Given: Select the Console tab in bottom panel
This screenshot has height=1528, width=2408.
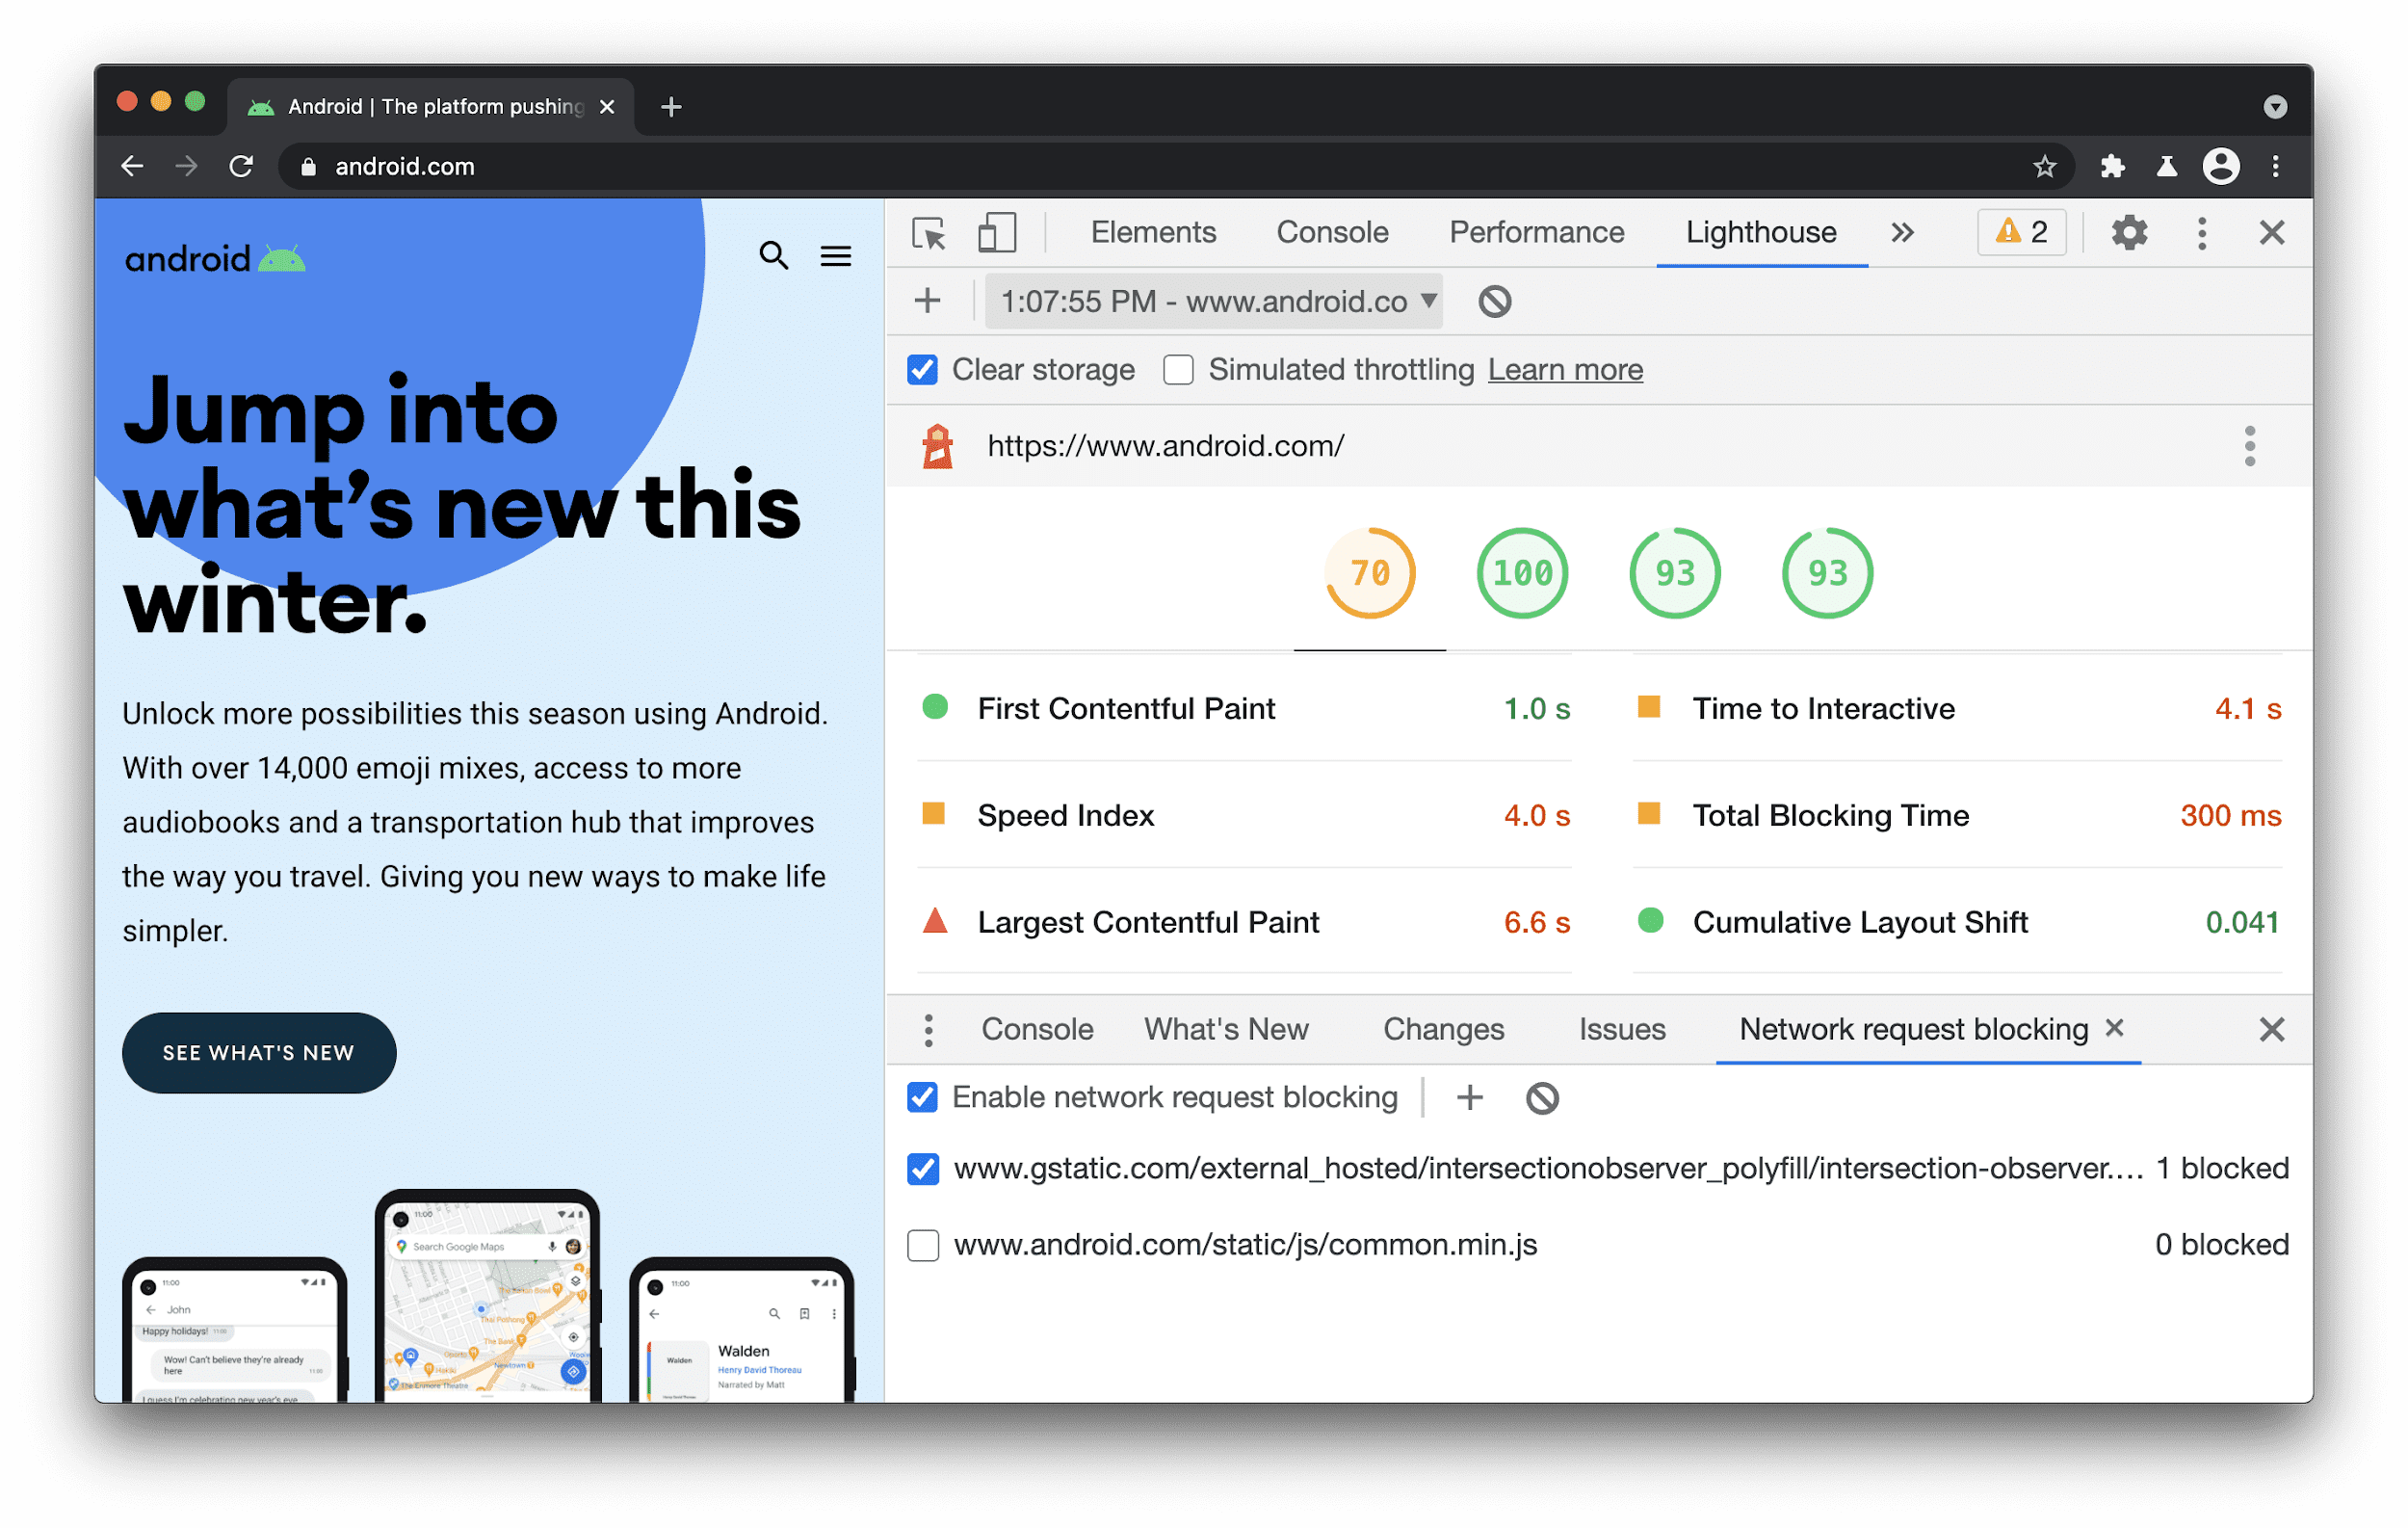Looking at the screenshot, I should click(x=1035, y=1029).
